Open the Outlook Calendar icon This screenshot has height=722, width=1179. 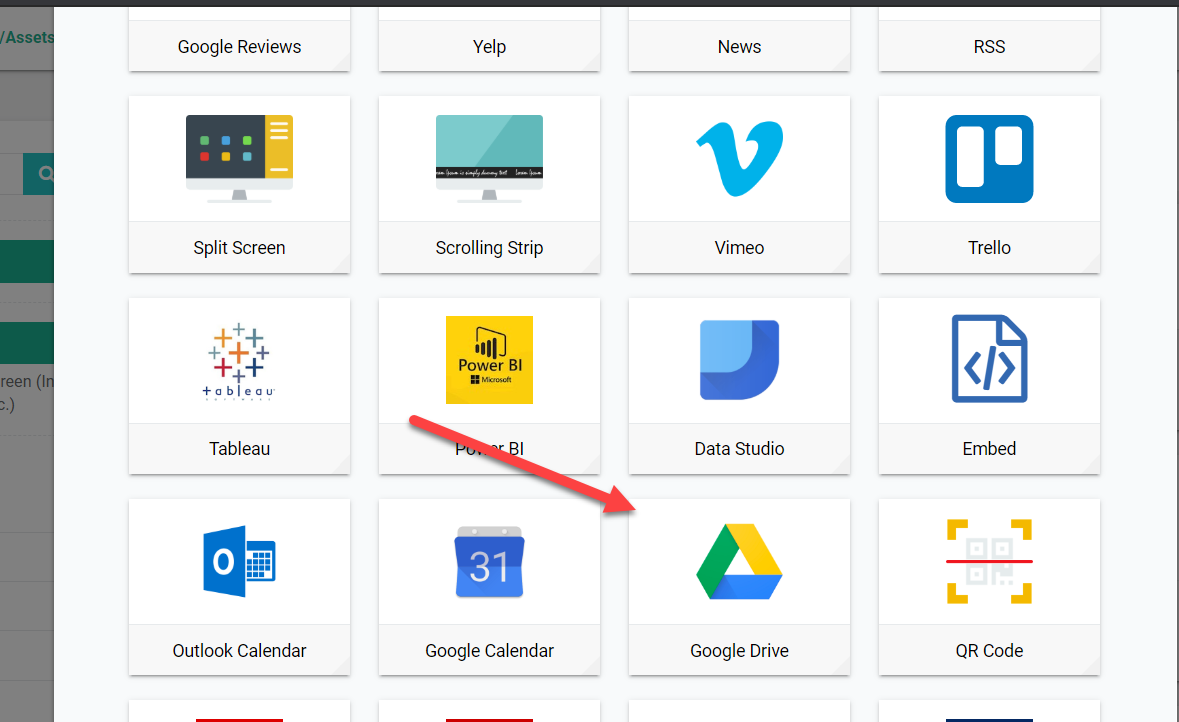pos(239,561)
